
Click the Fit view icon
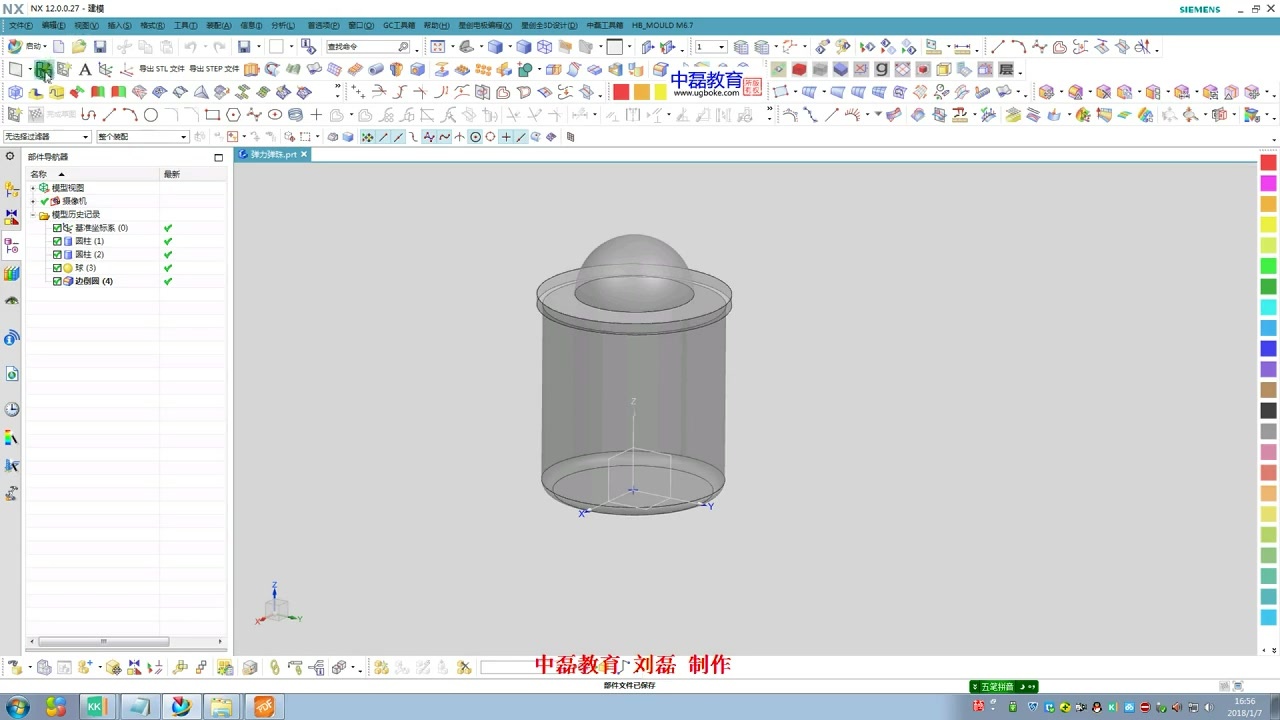pyautogui.click(x=437, y=47)
